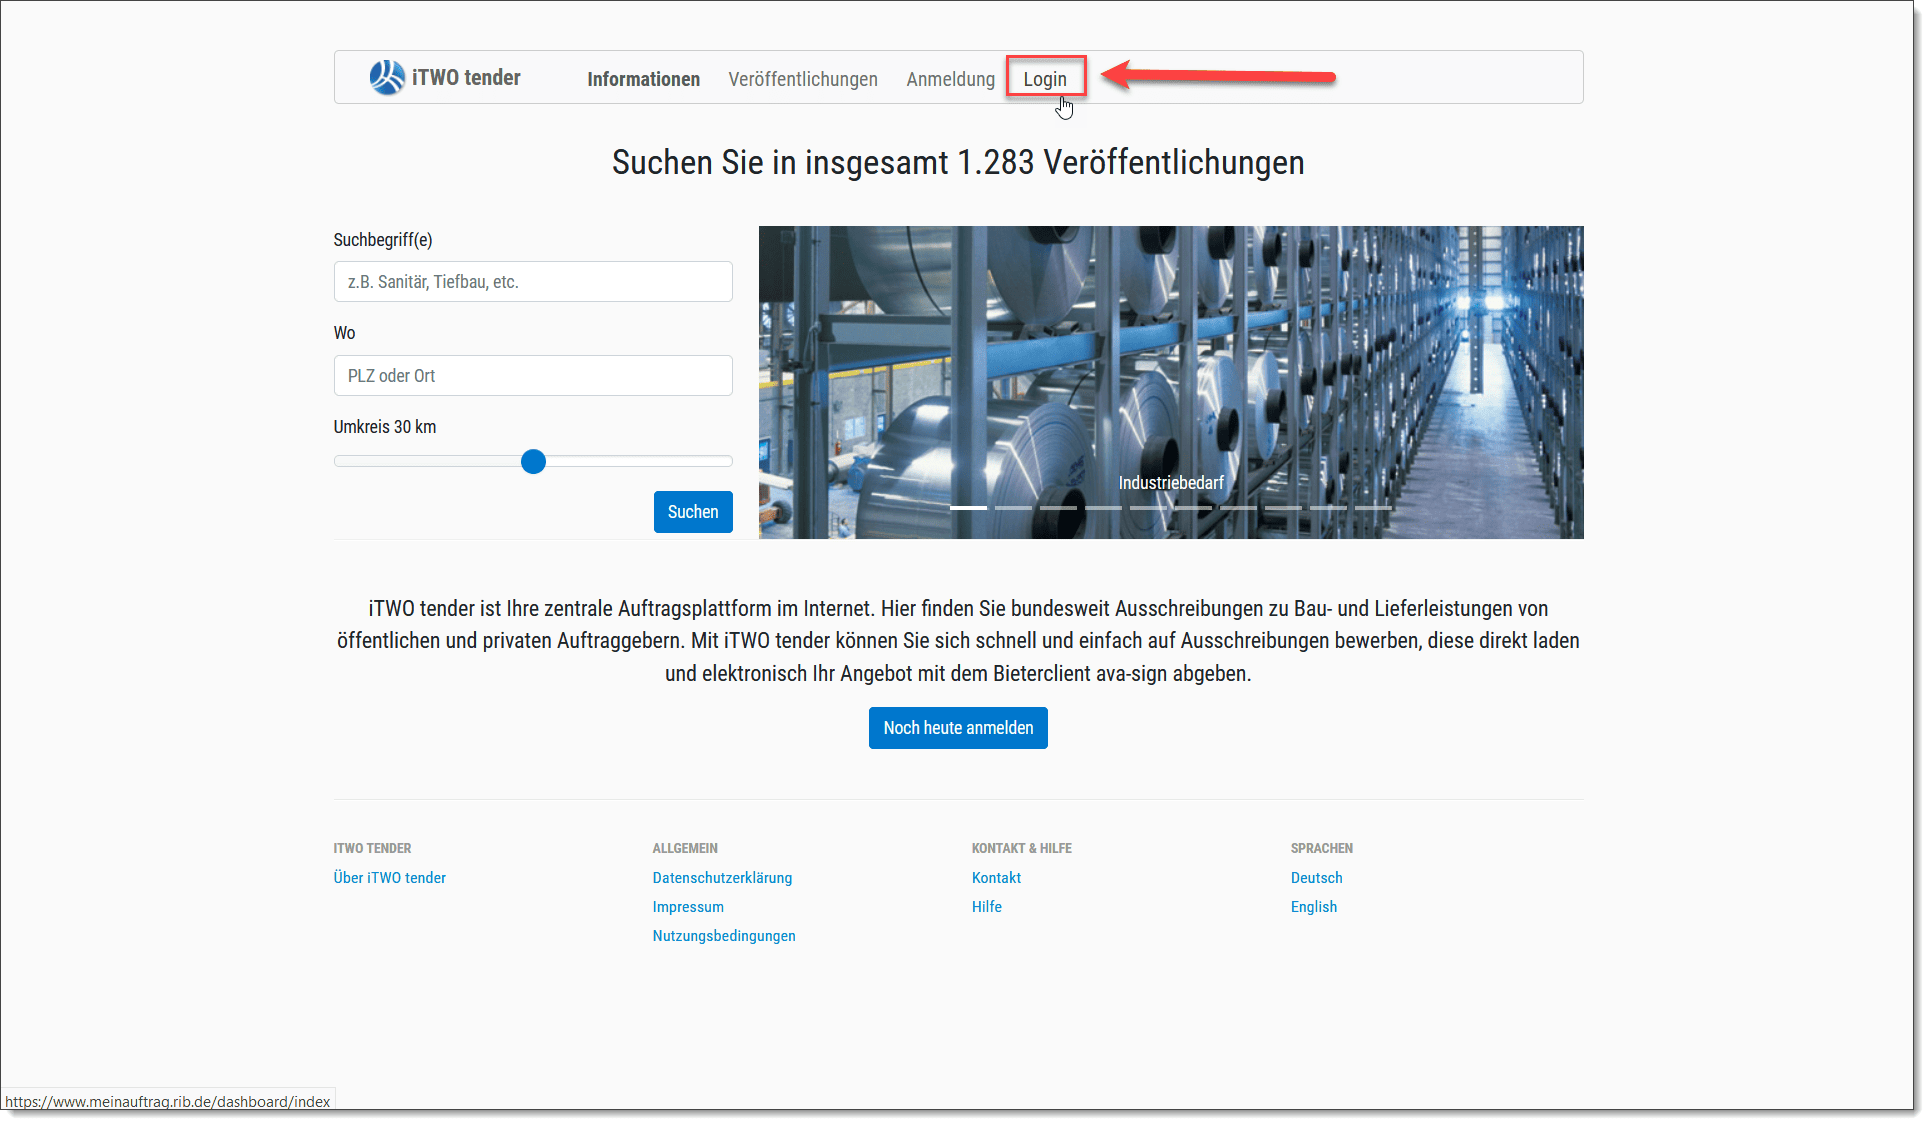Image resolution: width=1929 pixels, height=1125 pixels.
Task: Click the blue Suchen button
Action: coord(693,512)
